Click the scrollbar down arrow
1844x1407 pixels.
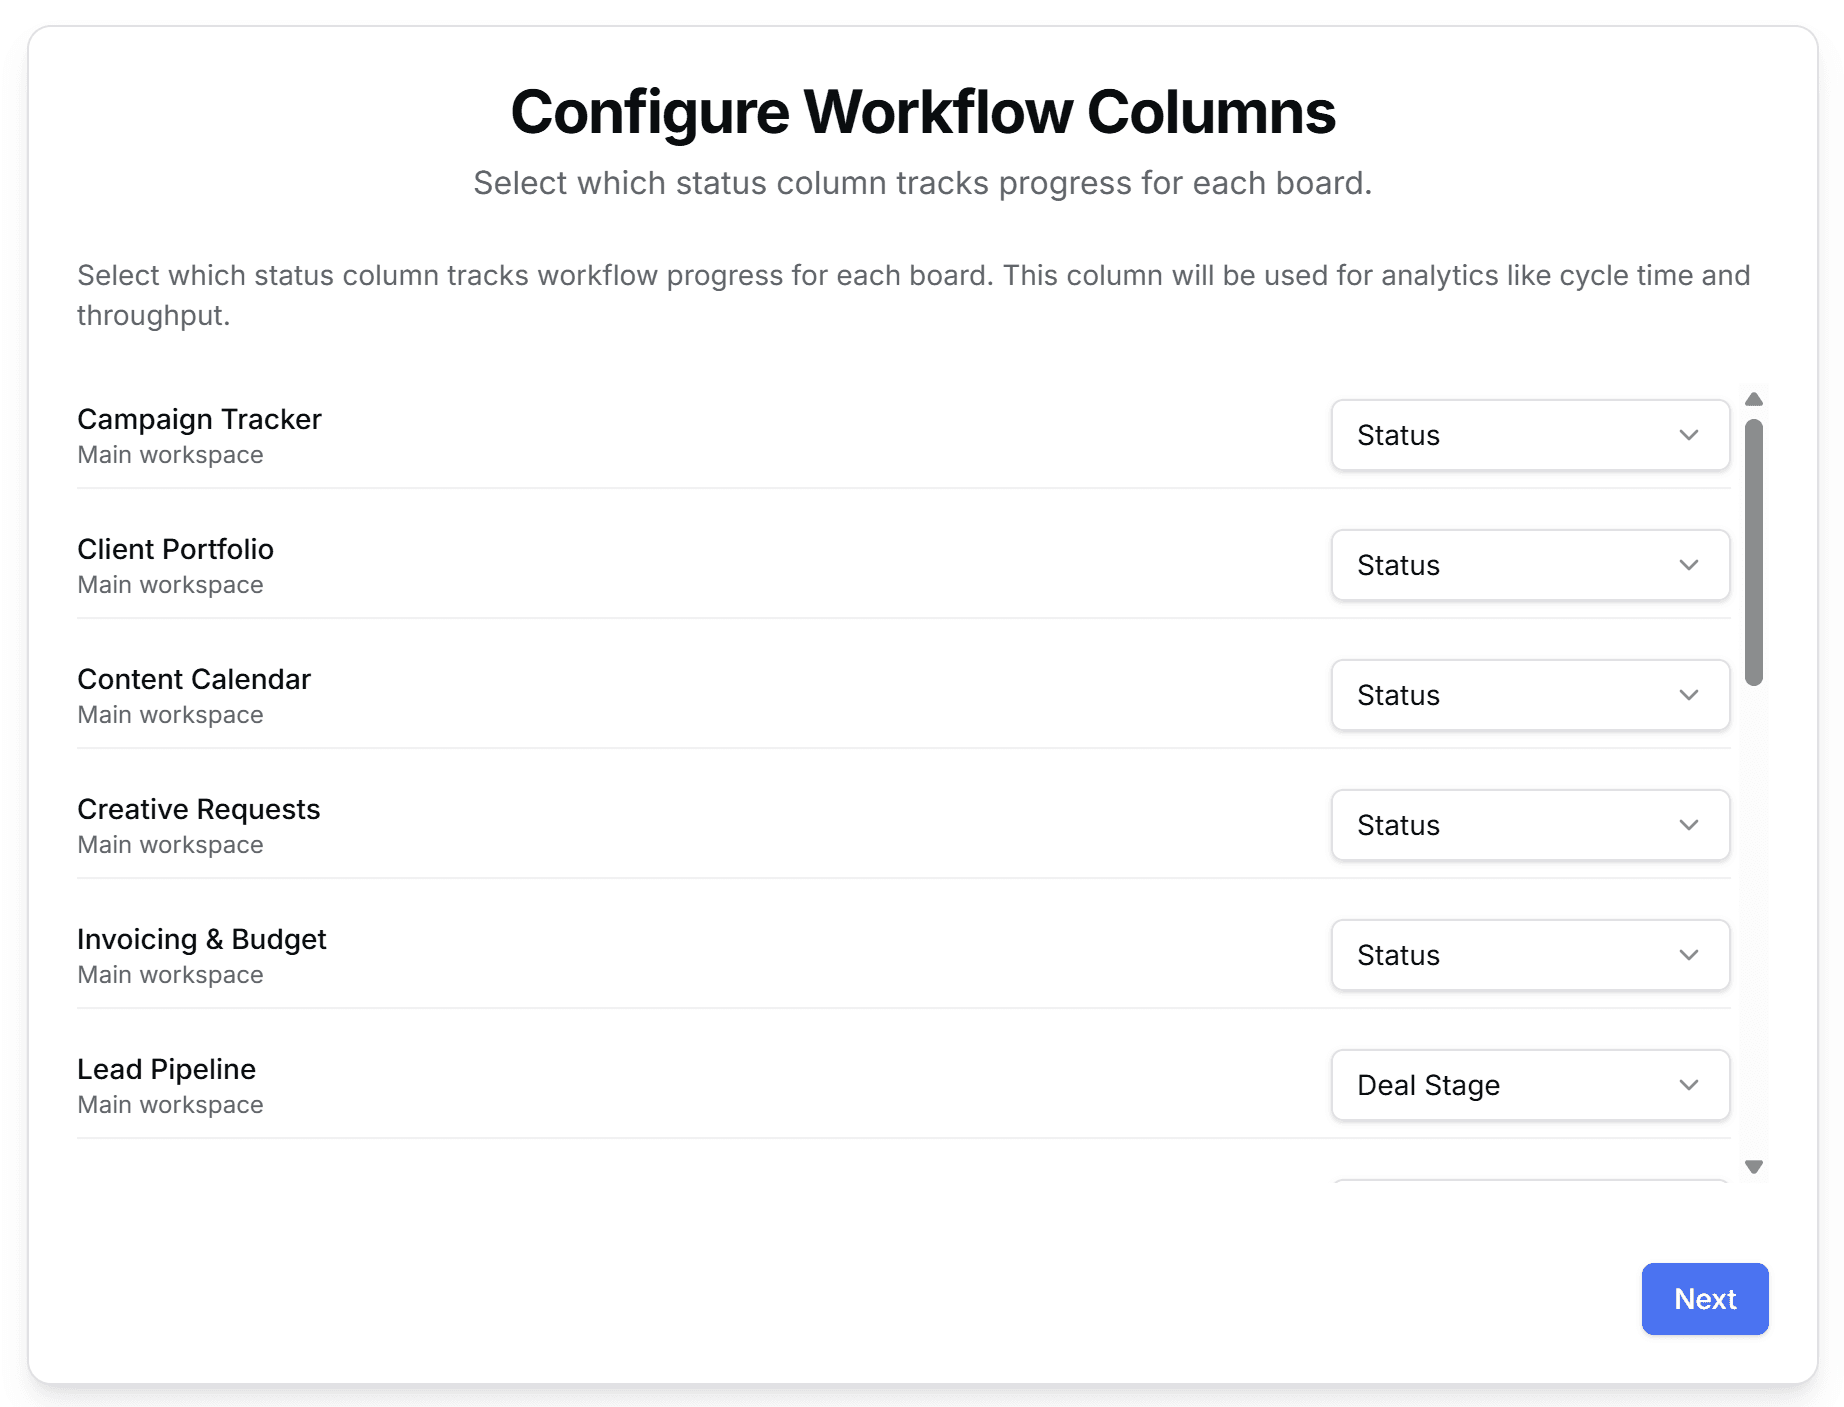(x=1754, y=1165)
